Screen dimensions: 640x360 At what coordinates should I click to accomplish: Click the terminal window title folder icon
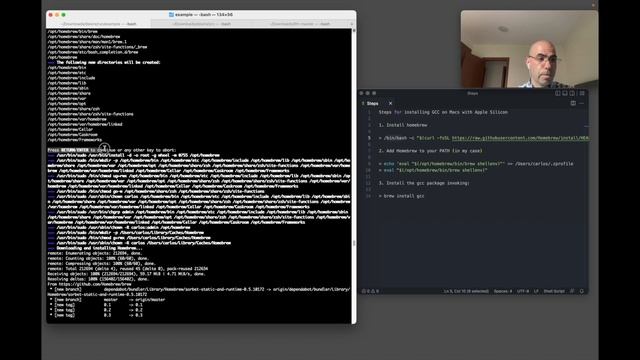(x=171, y=15)
